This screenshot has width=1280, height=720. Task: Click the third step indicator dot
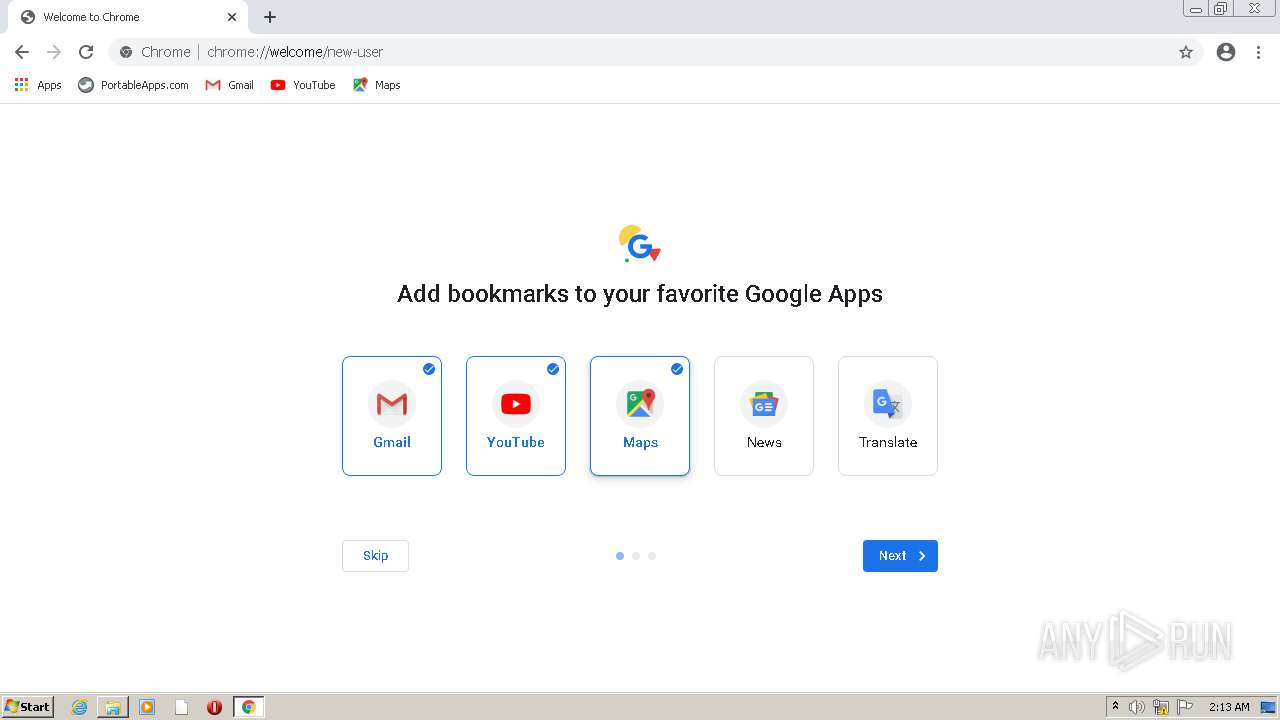[652, 556]
